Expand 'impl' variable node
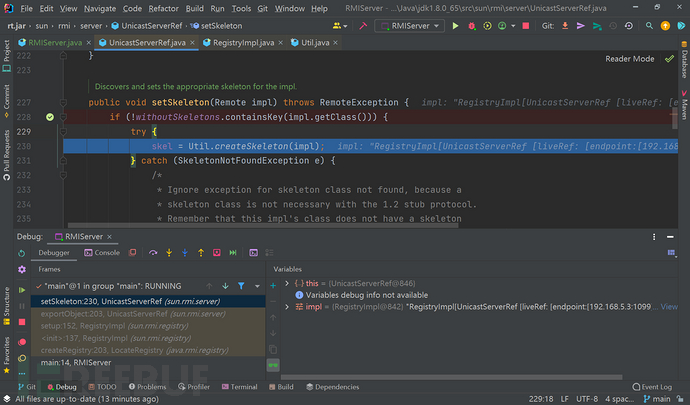The image size is (690, 405). [287, 307]
